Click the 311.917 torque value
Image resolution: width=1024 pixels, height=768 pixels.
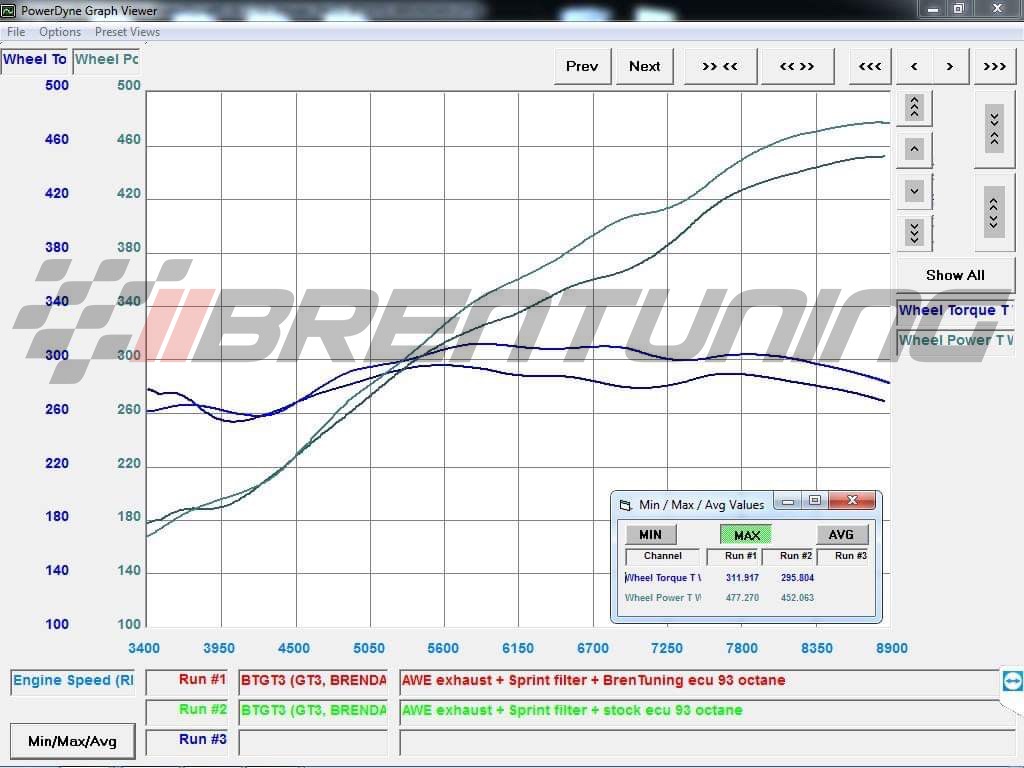(x=743, y=578)
